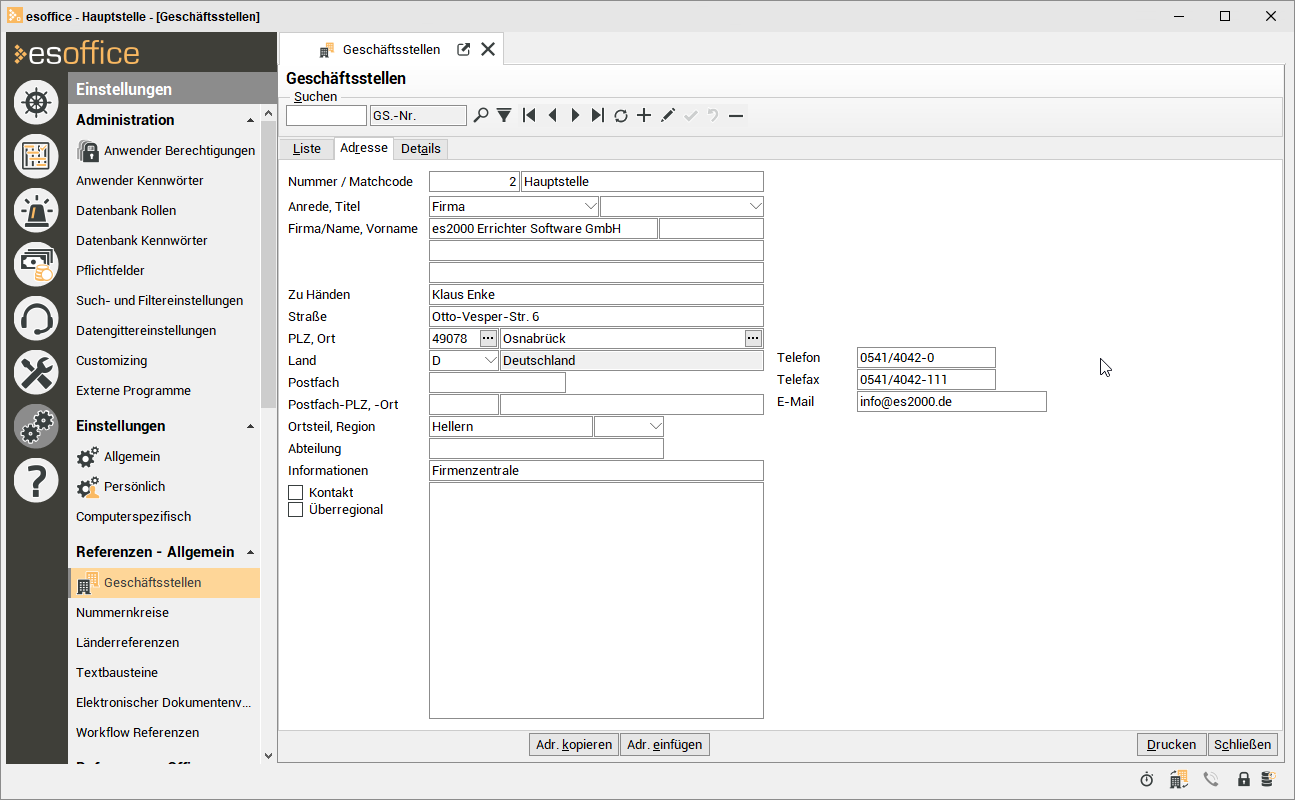Click the Adr. kopieren button
1295x800 pixels.
tap(573, 744)
